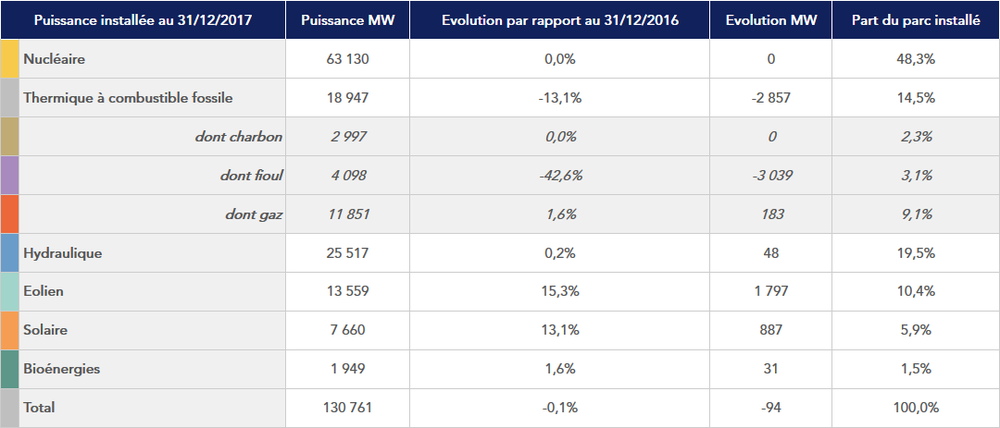Click the mint green Eolien color swatch
This screenshot has width=1000, height=428.
[9, 291]
